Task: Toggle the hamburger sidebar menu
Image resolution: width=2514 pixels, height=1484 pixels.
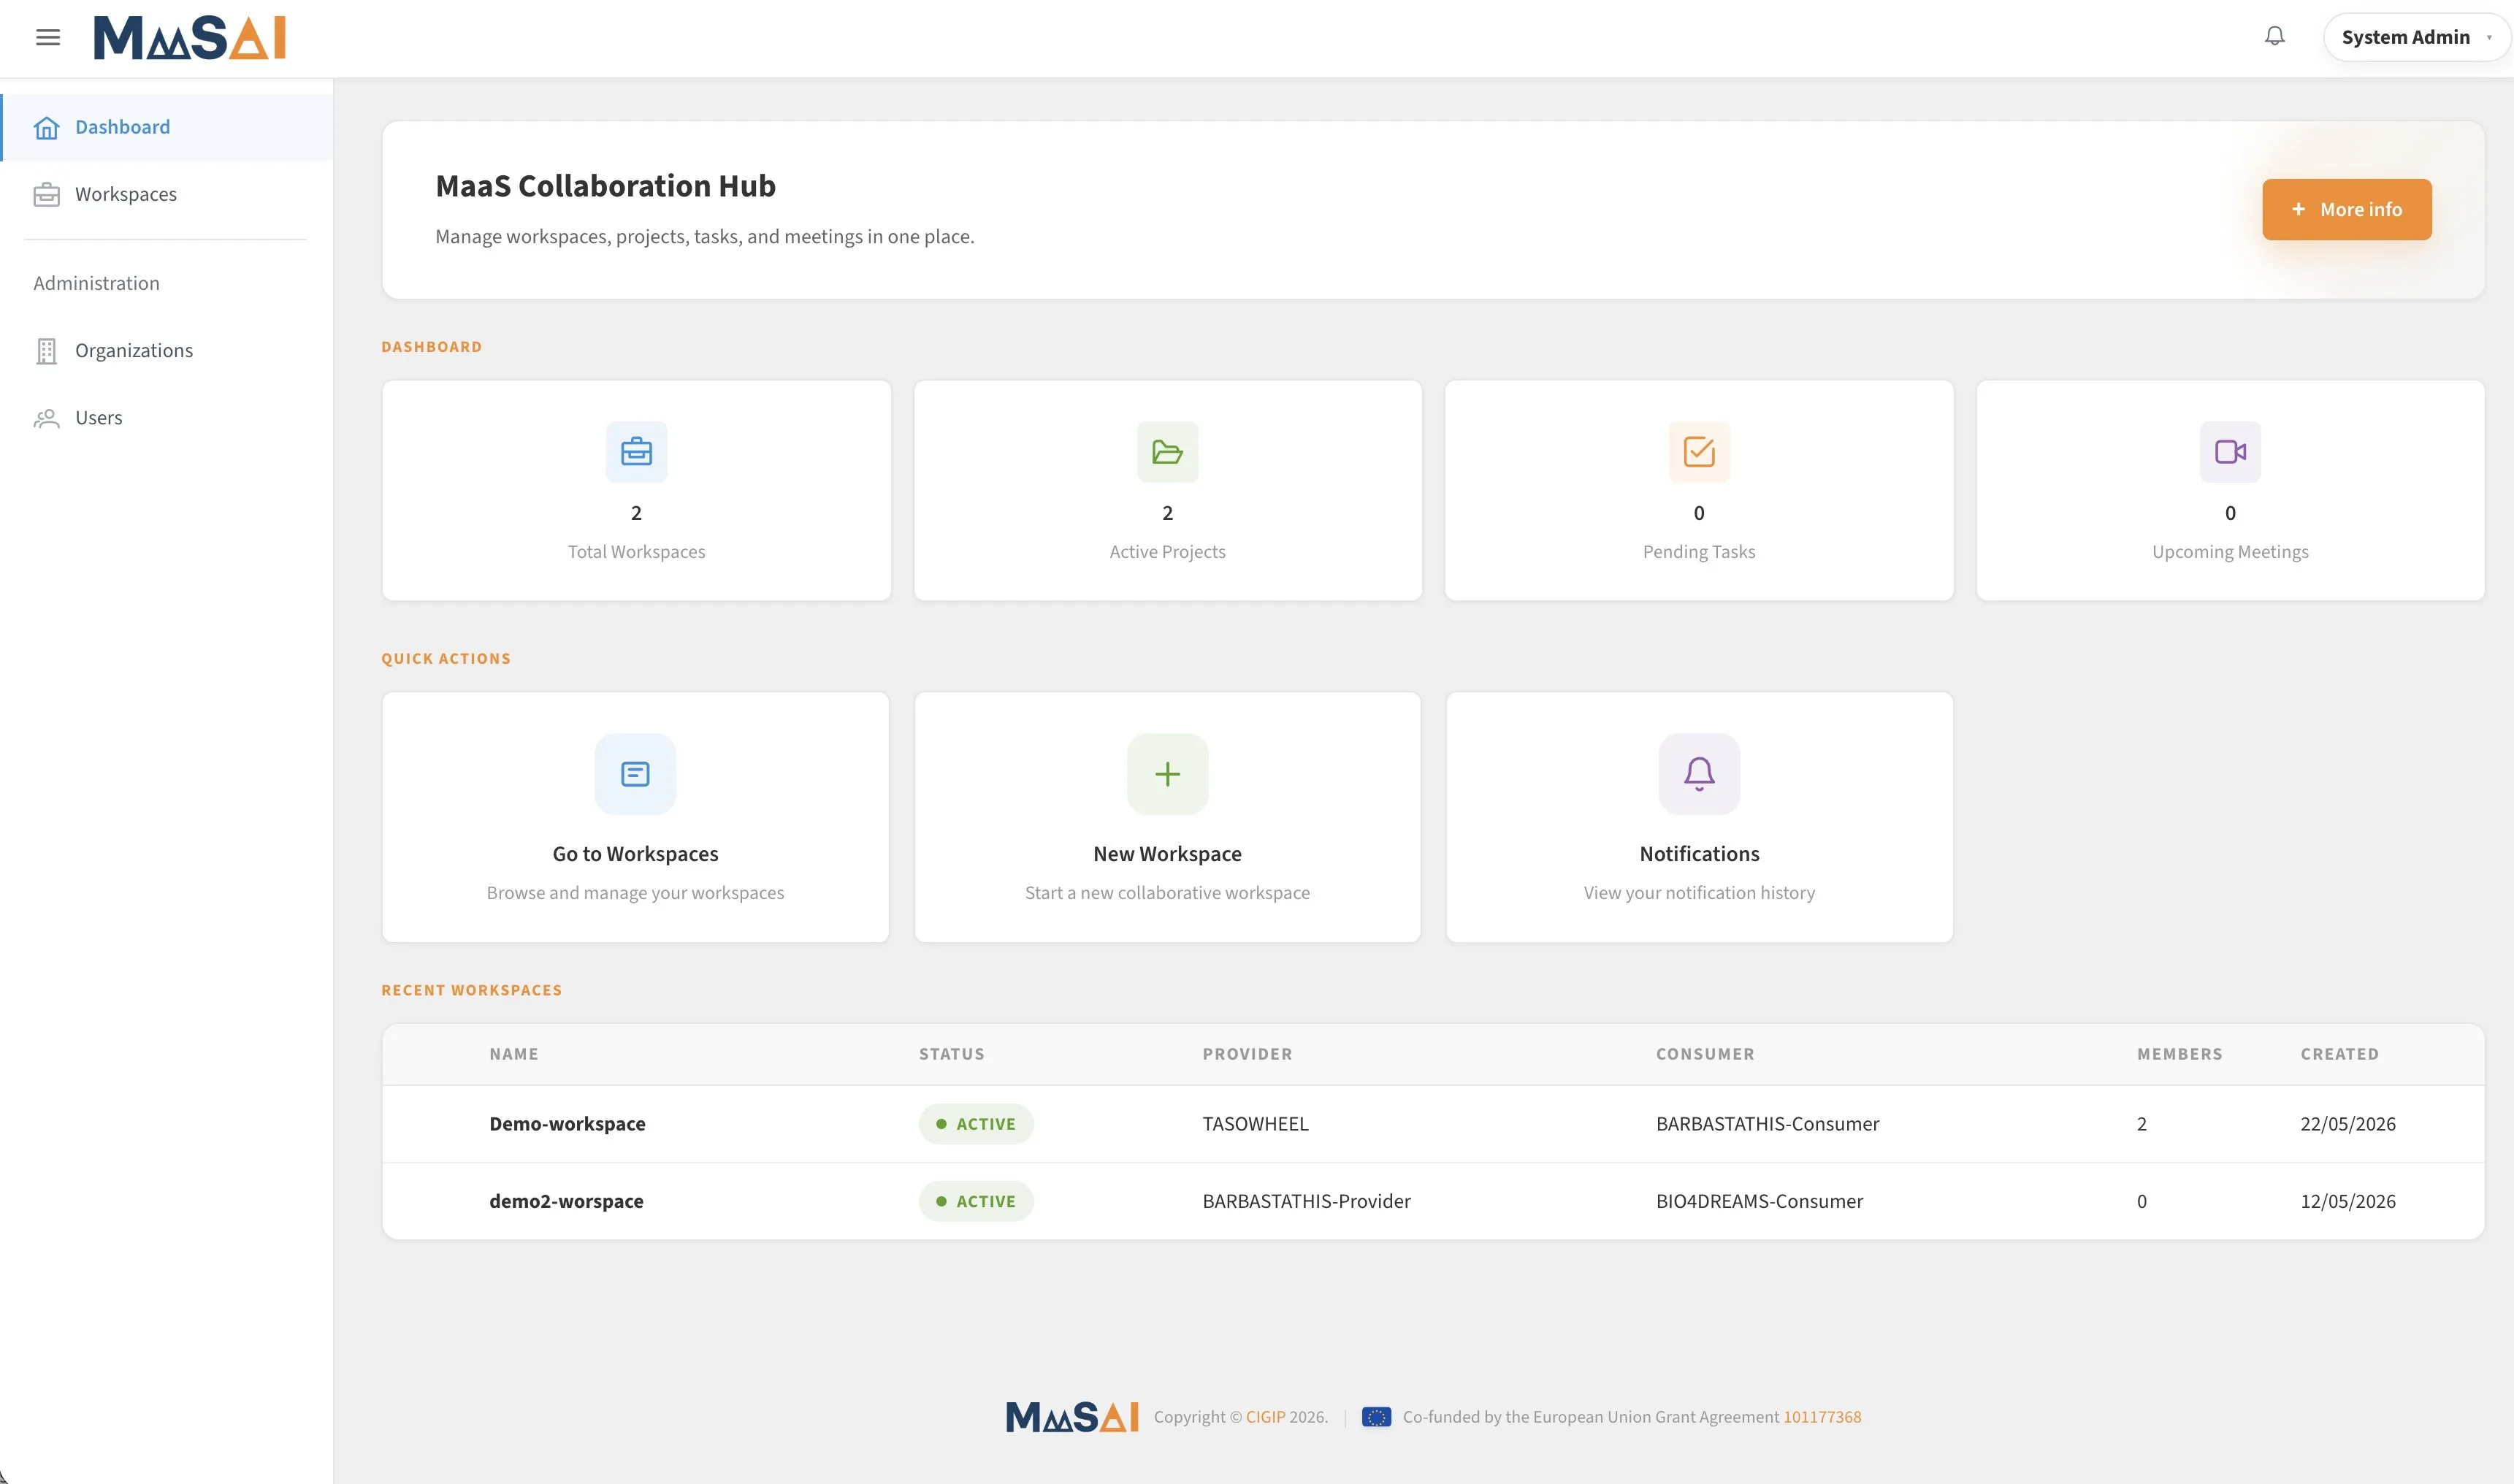Action: pos(48,38)
